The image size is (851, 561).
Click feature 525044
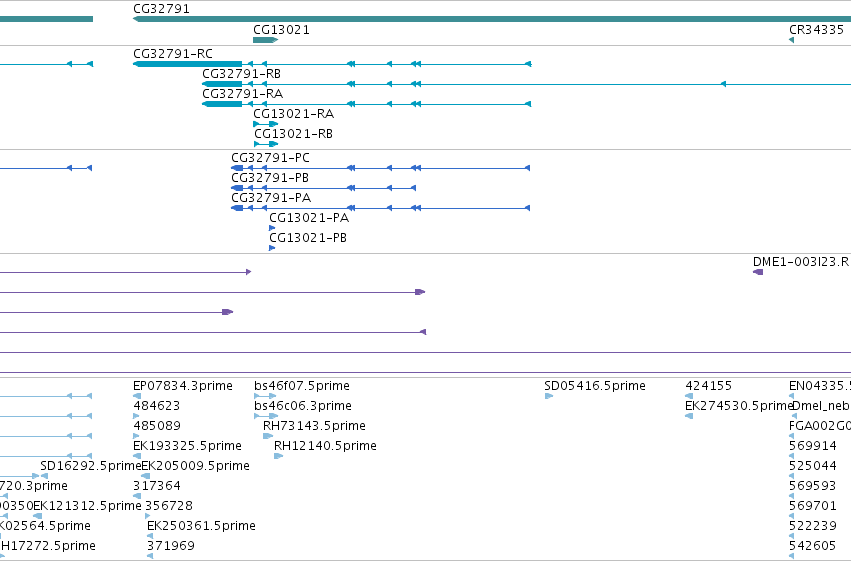coord(812,466)
